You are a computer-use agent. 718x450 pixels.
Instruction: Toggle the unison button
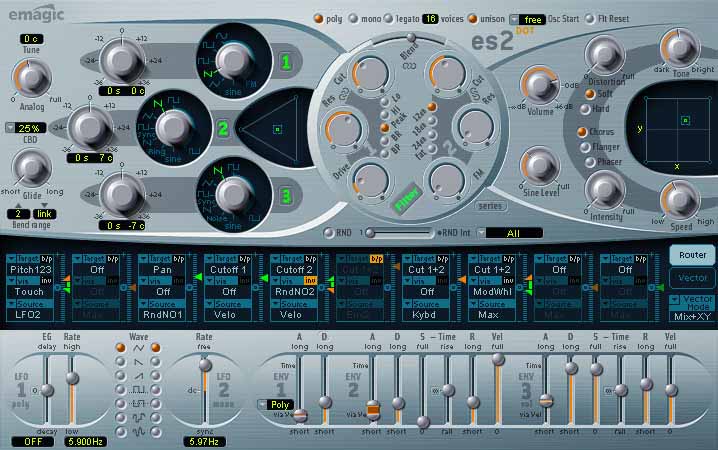[x=472, y=19]
